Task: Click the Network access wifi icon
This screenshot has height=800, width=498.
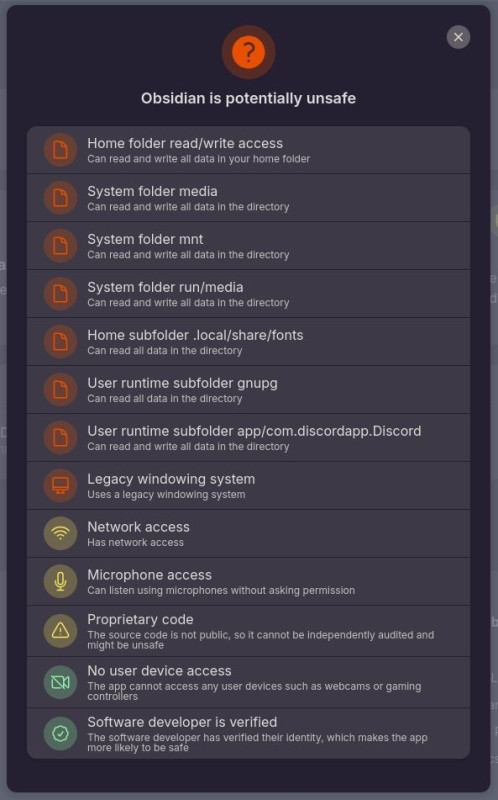Action: [x=60, y=534]
